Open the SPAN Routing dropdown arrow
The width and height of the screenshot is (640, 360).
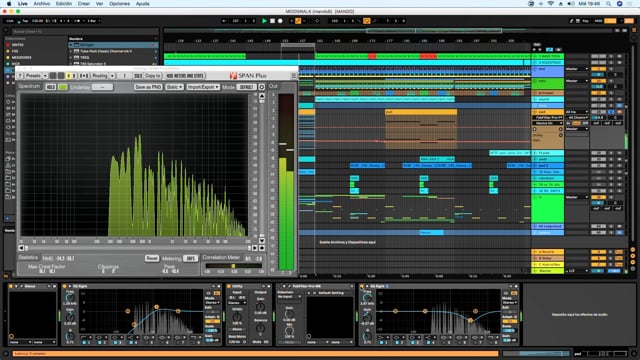pos(112,76)
